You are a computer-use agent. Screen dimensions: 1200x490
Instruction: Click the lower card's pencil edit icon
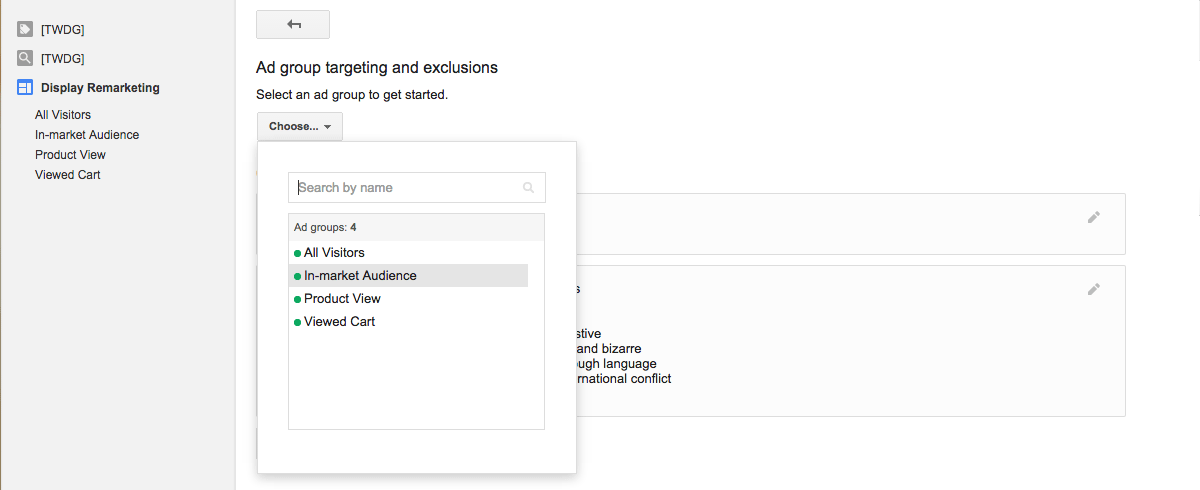(x=1094, y=289)
